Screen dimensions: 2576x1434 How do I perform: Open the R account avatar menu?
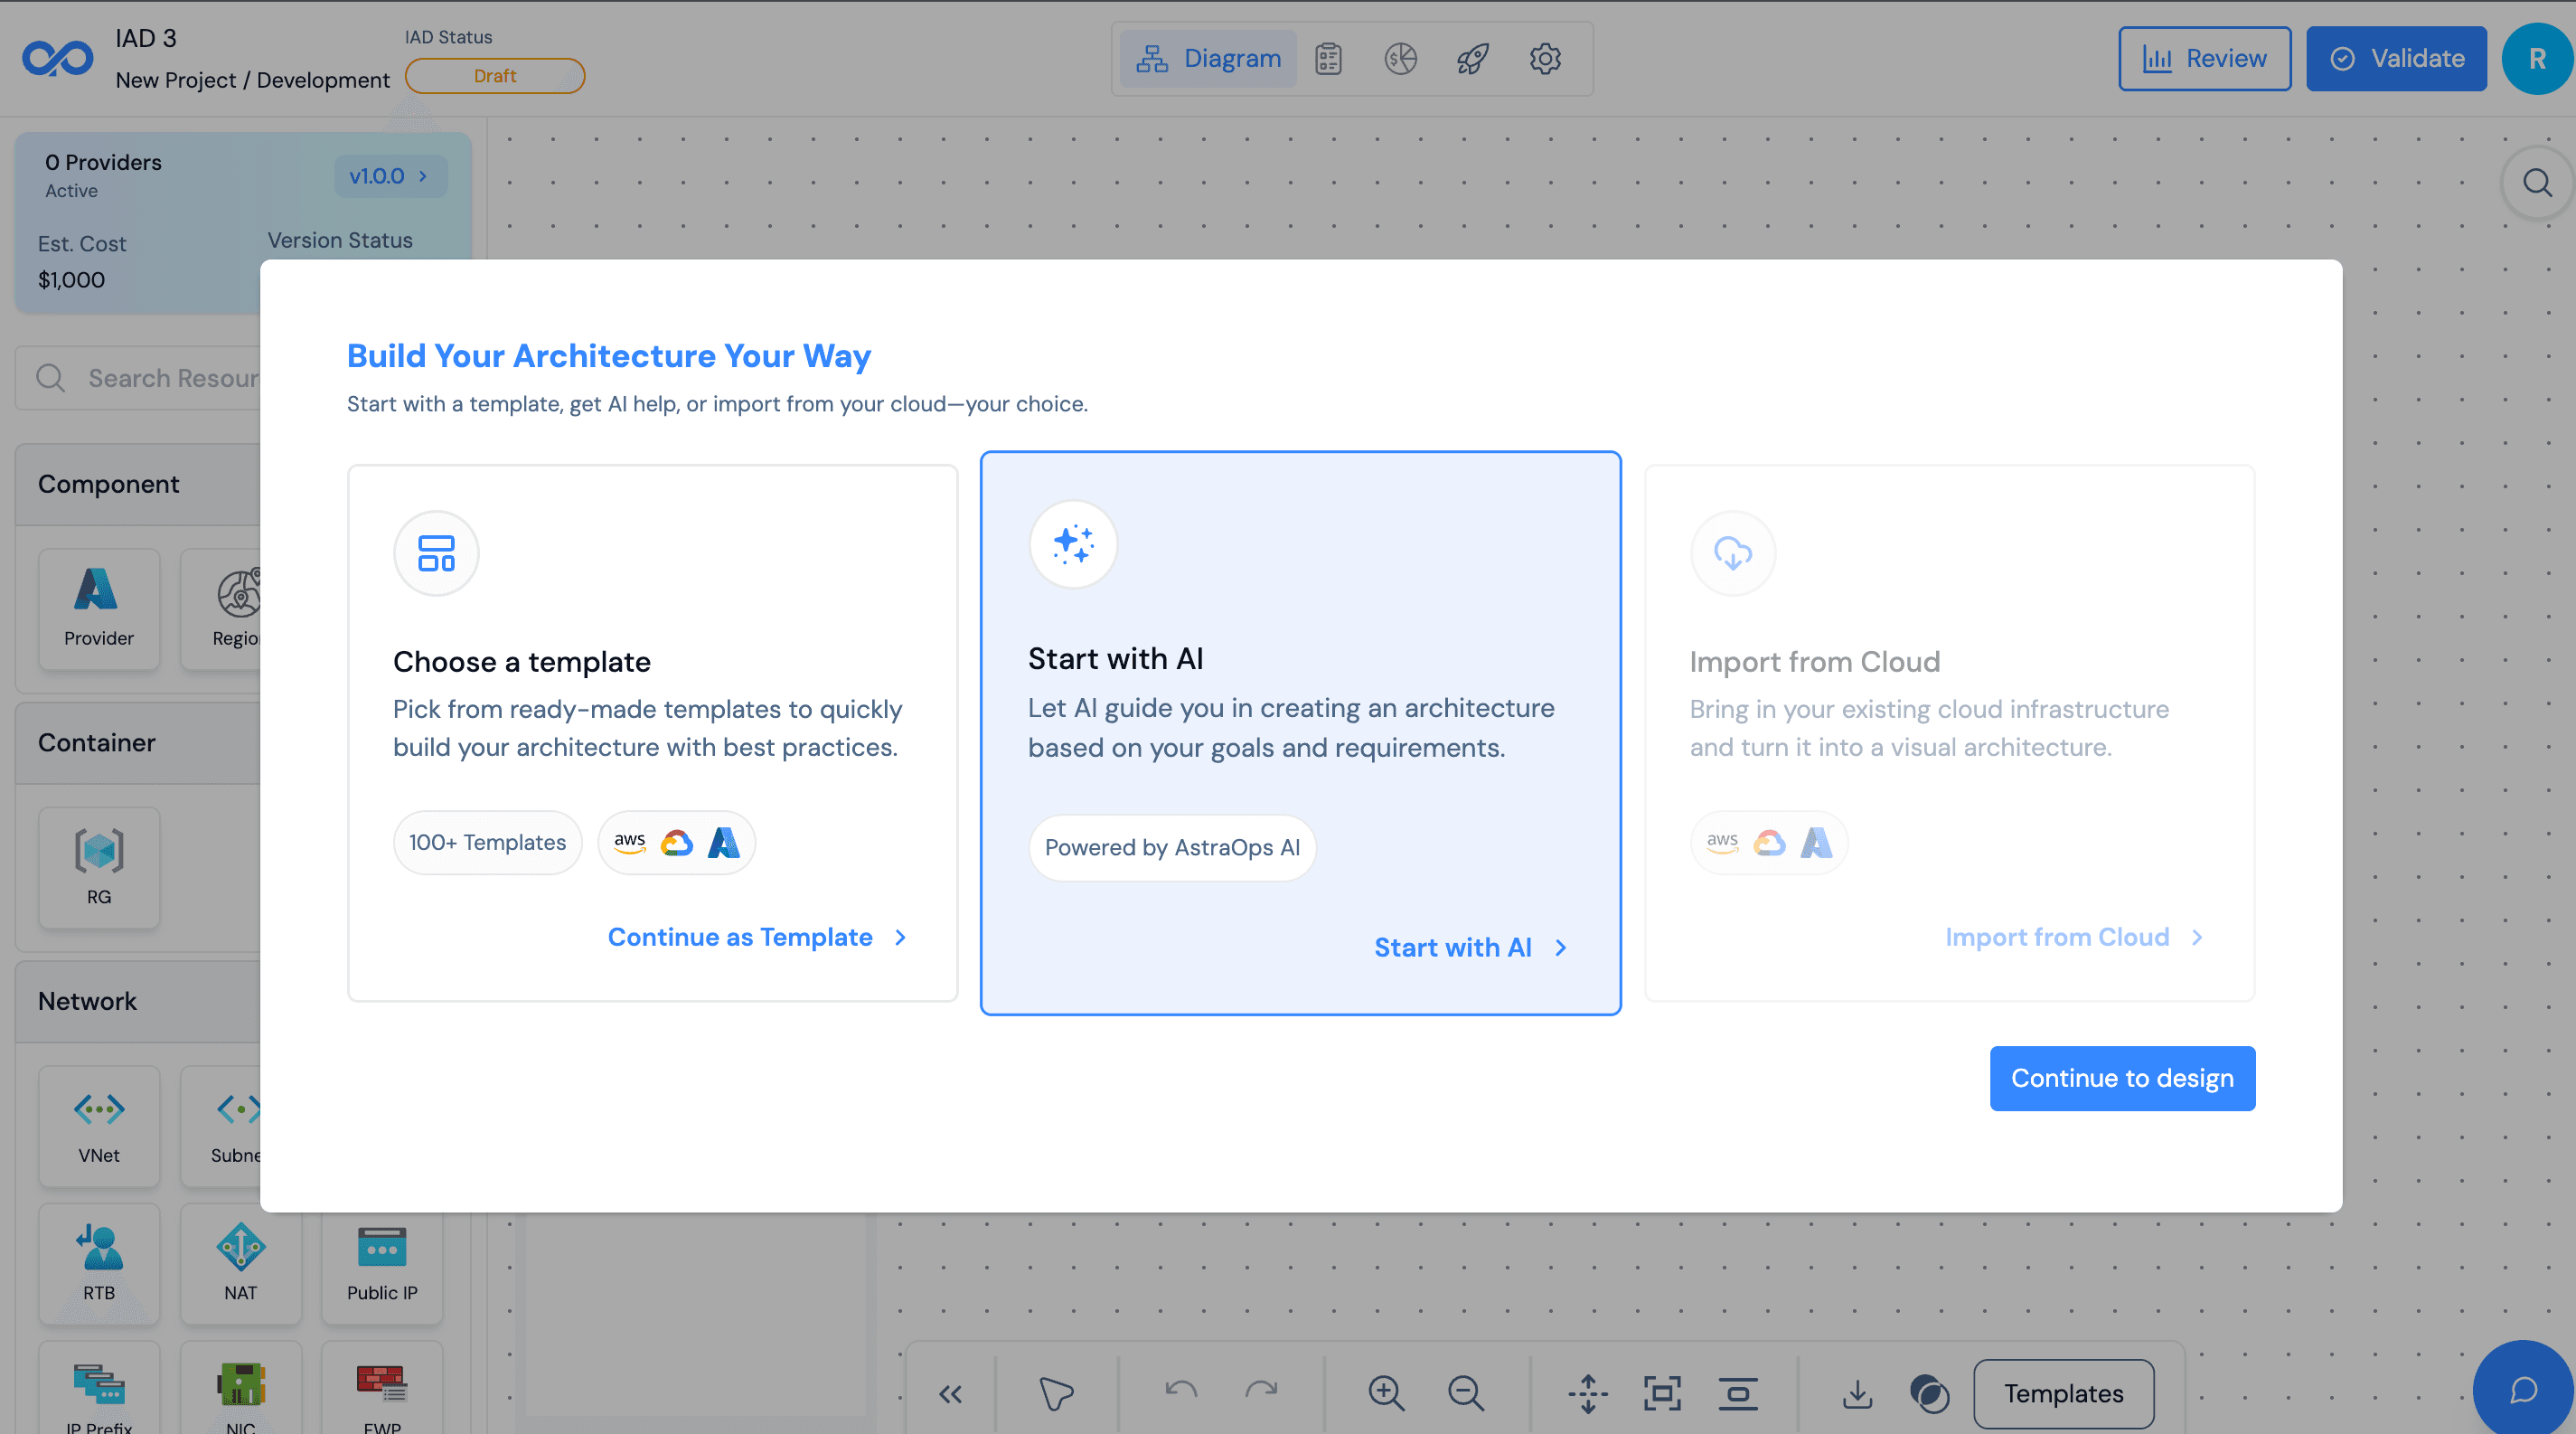pos(2536,58)
